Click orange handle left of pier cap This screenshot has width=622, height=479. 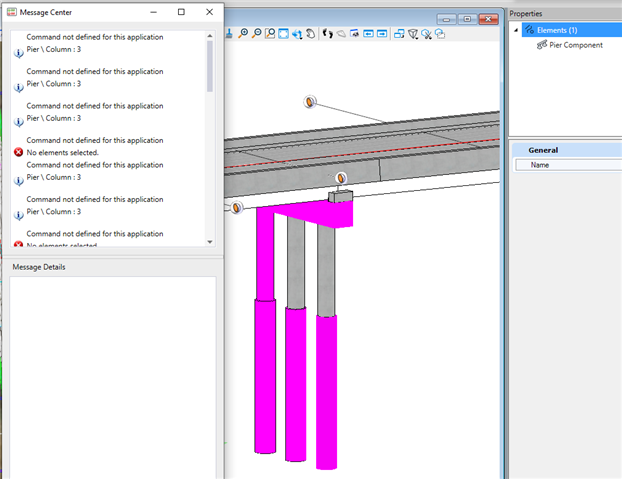(x=236, y=207)
